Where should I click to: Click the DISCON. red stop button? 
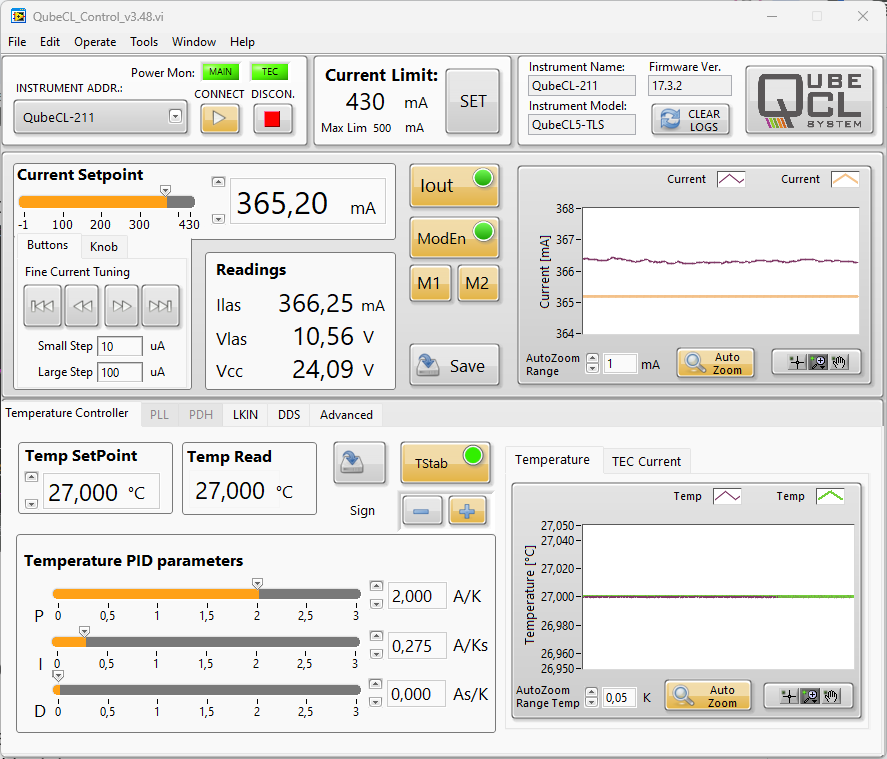point(272,119)
